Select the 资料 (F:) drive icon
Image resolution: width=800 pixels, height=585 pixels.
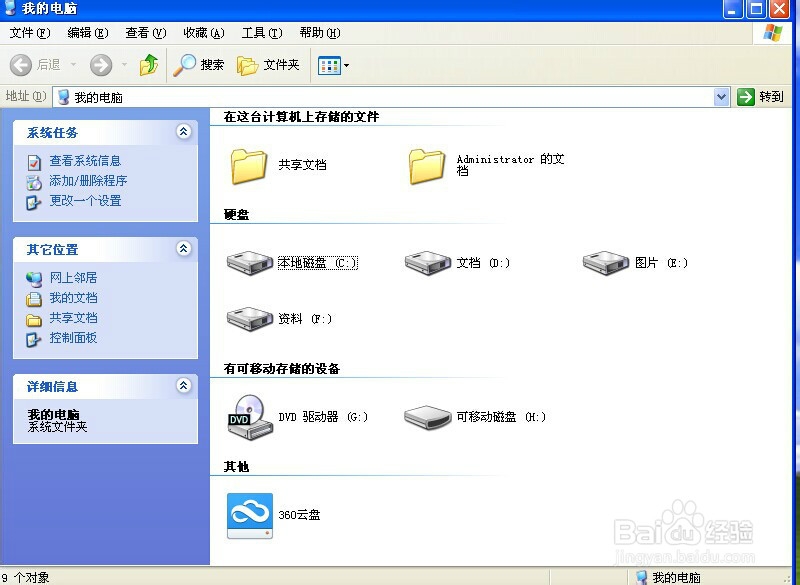coord(249,319)
